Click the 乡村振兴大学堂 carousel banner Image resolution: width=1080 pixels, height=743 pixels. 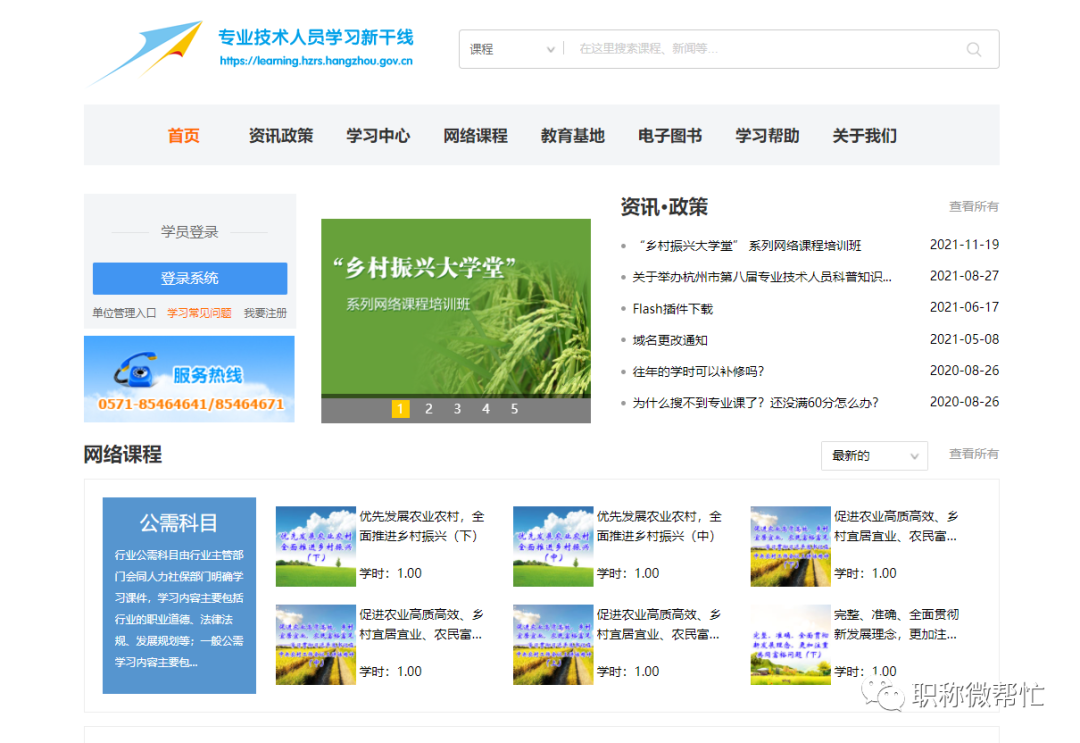(456, 307)
